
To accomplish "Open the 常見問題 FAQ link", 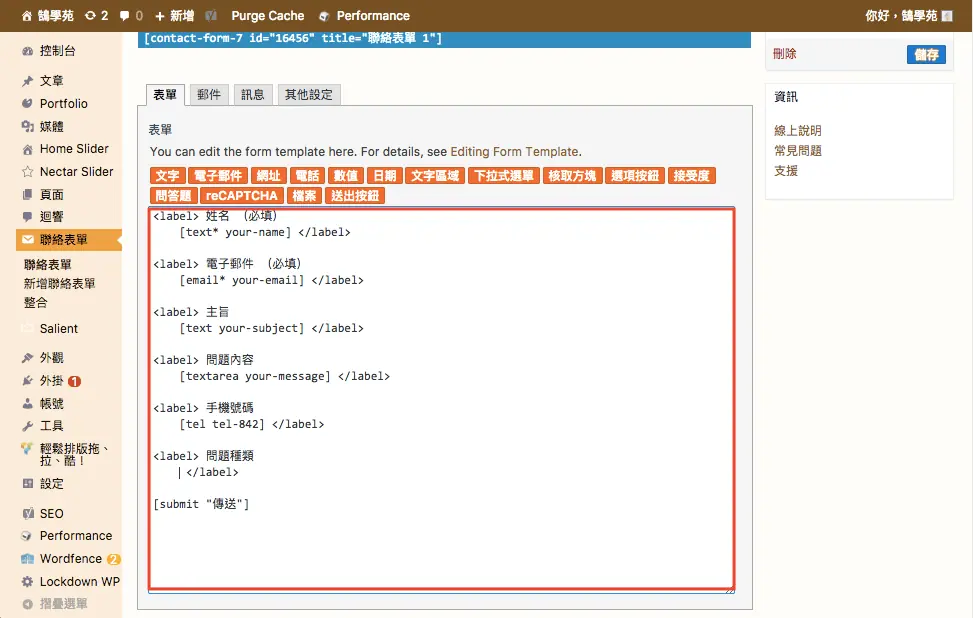I will (x=798, y=151).
